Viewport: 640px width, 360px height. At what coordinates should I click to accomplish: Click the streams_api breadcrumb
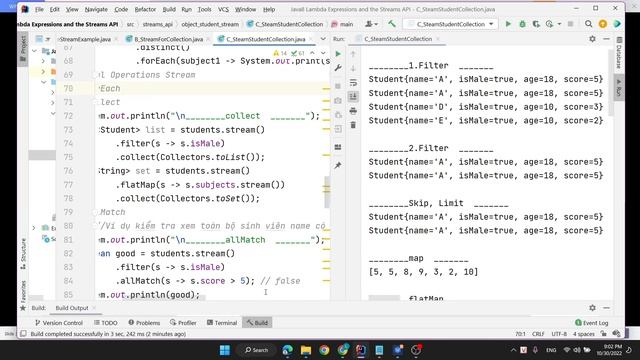pyautogui.click(x=158, y=24)
